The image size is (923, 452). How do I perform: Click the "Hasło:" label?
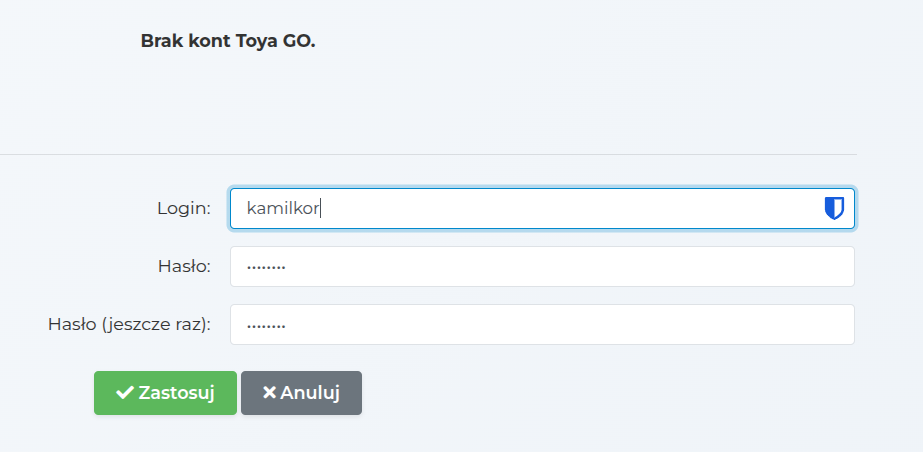click(184, 266)
